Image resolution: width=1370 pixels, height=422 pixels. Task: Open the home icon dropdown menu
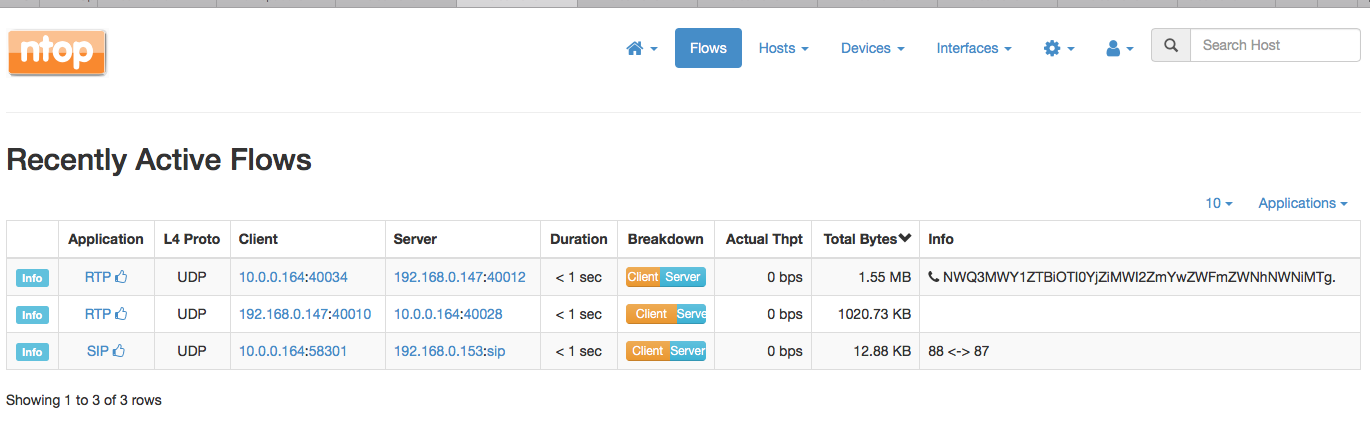tap(641, 48)
